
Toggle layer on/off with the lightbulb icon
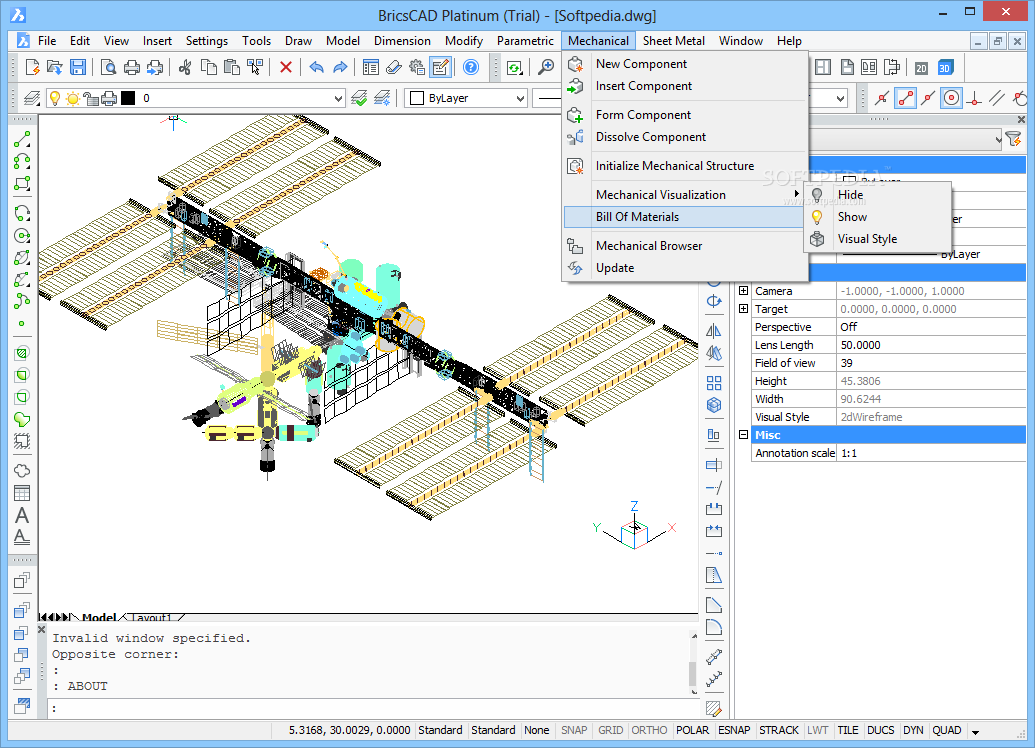click(x=55, y=98)
